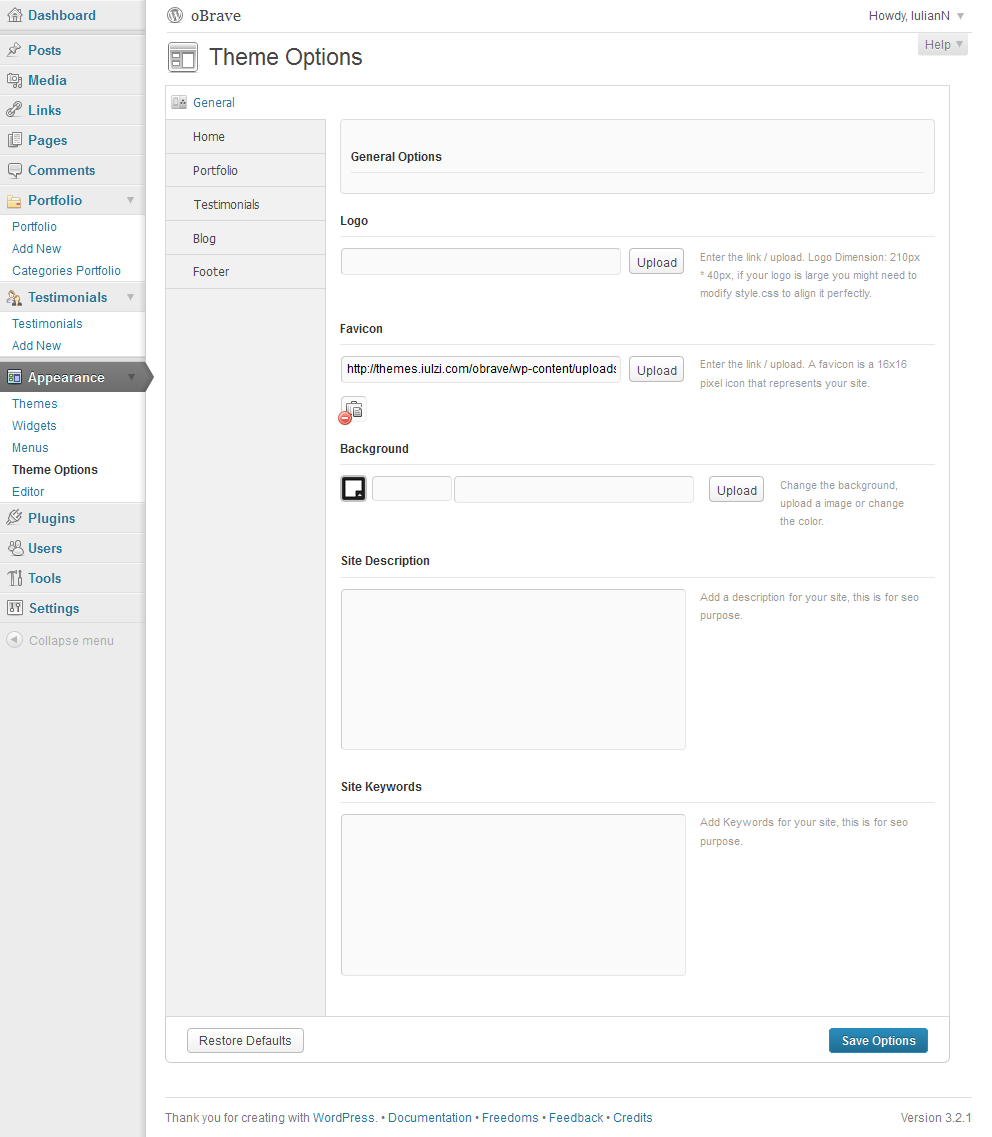Click into the Site Description textarea

(513, 669)
